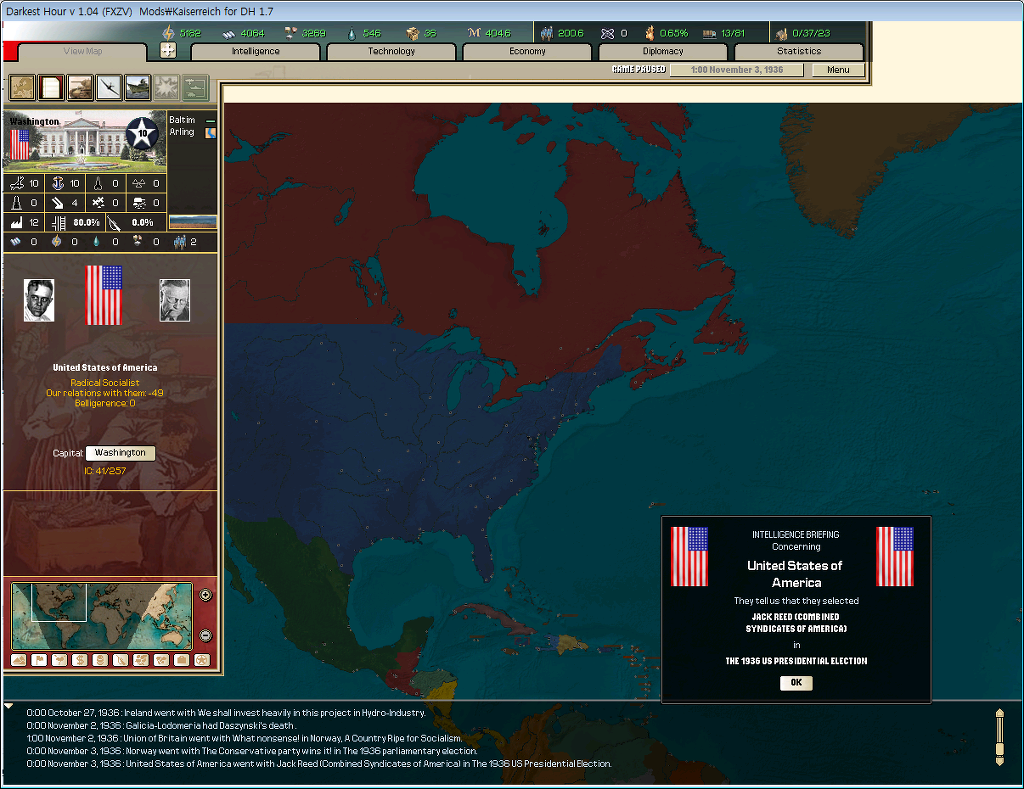This screenshot has width=1024, height=789.
Task: Click the right leader portrait with pipe
Action: [x=174, y=300]
